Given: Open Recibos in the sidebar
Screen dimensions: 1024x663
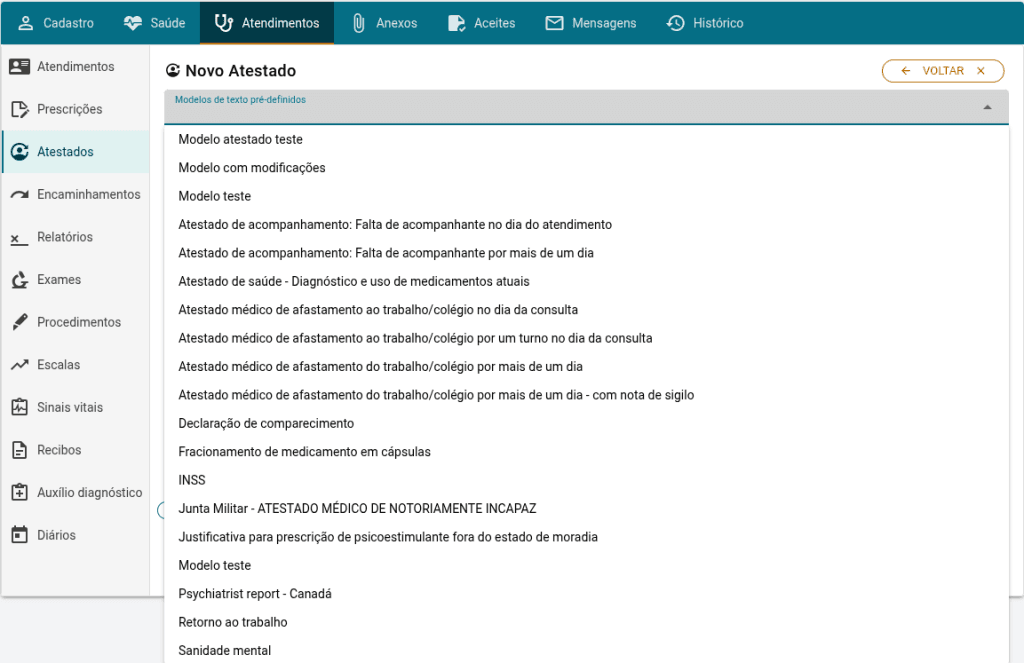Looking at the screenshot, I should click(x=76, y=450).
